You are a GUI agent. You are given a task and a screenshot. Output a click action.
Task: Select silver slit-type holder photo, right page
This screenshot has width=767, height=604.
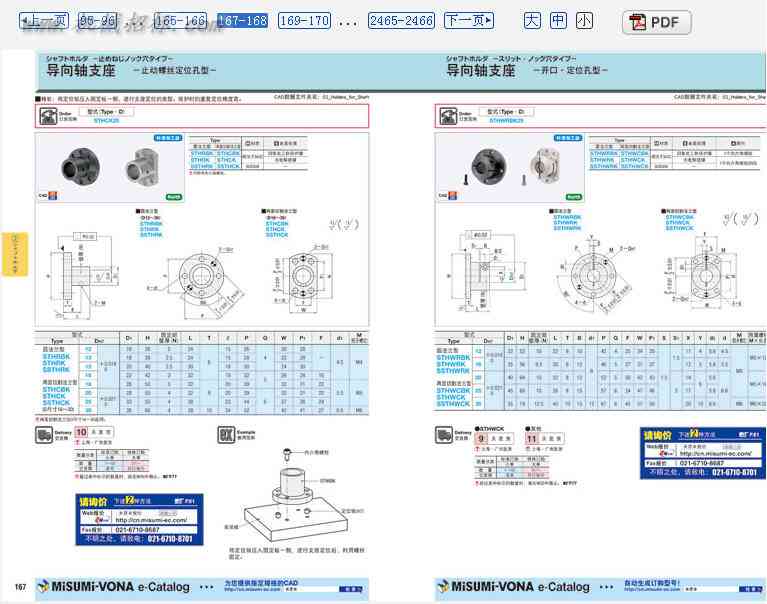pyautogui.click(x=544, y=166)
